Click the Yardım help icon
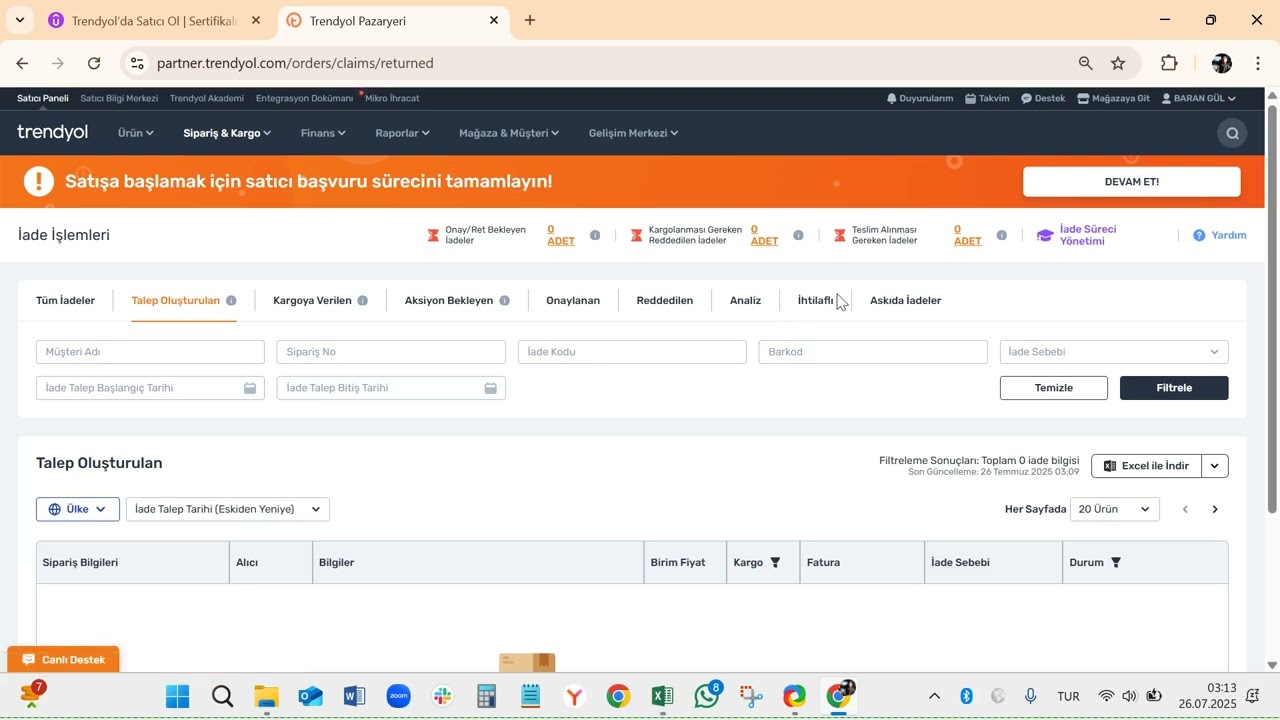The image size is (1280, 720). [1199, 236]
